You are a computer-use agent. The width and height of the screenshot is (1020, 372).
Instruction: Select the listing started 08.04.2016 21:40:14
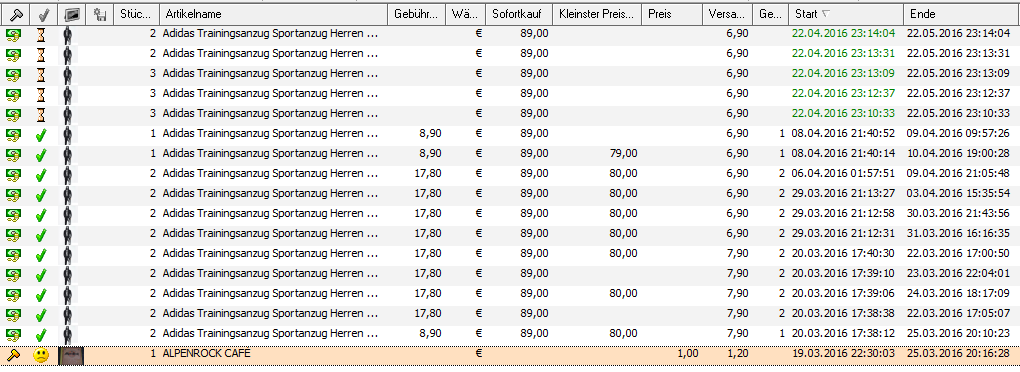(510, 155)
